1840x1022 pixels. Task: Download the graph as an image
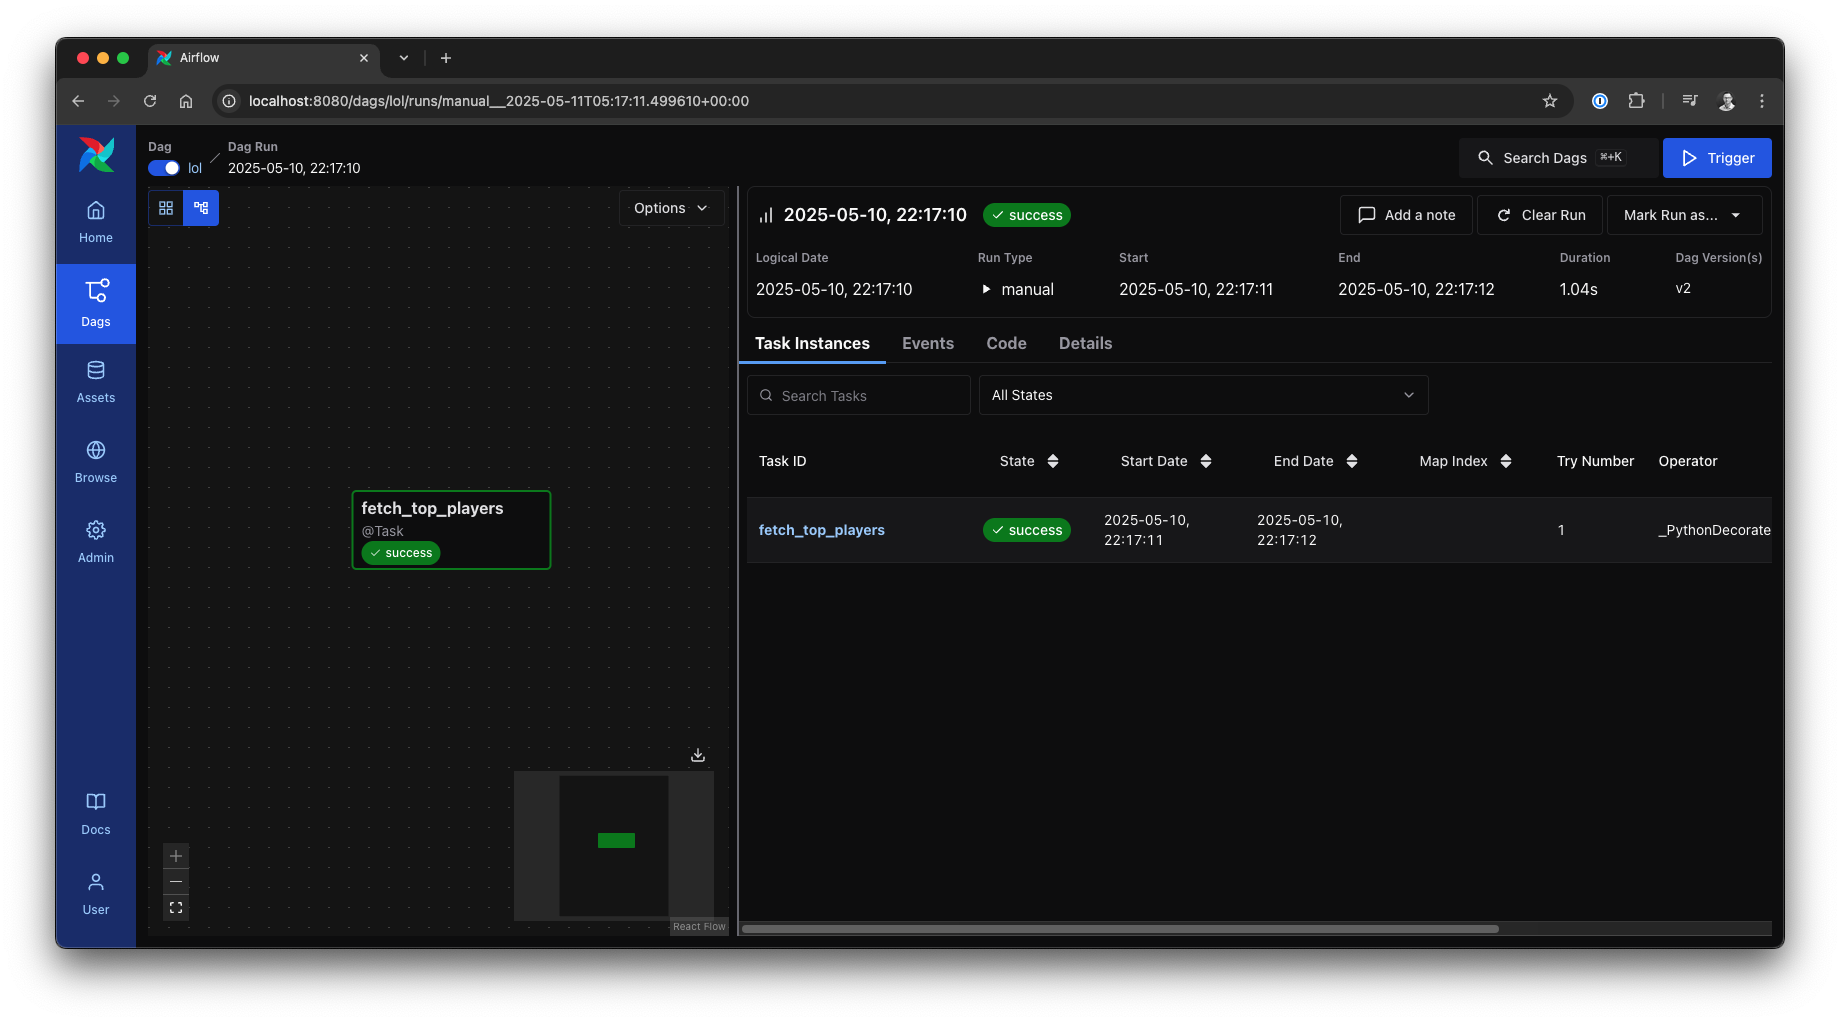tap(697, 755)
